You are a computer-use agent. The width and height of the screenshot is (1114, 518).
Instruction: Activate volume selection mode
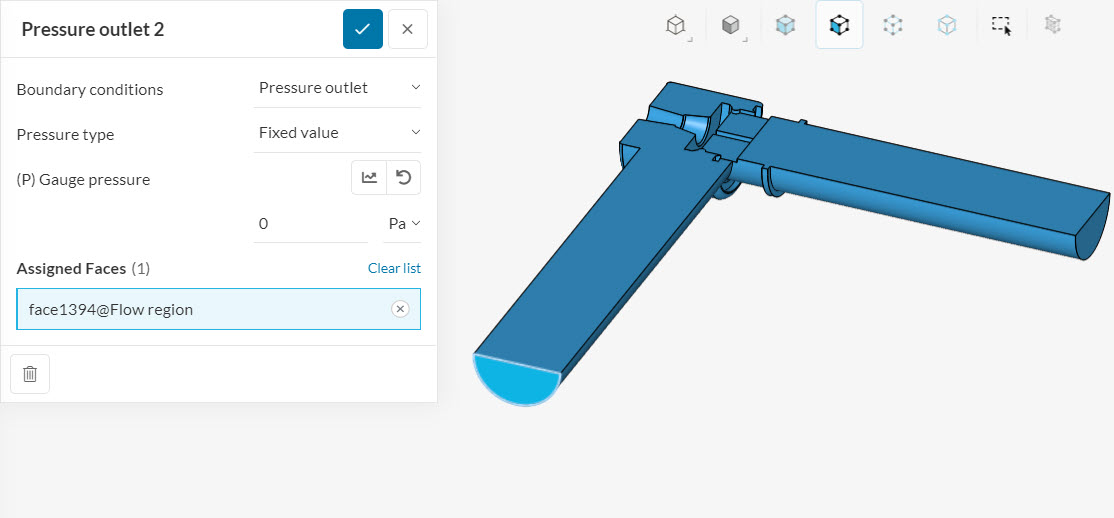coord(785,26)
